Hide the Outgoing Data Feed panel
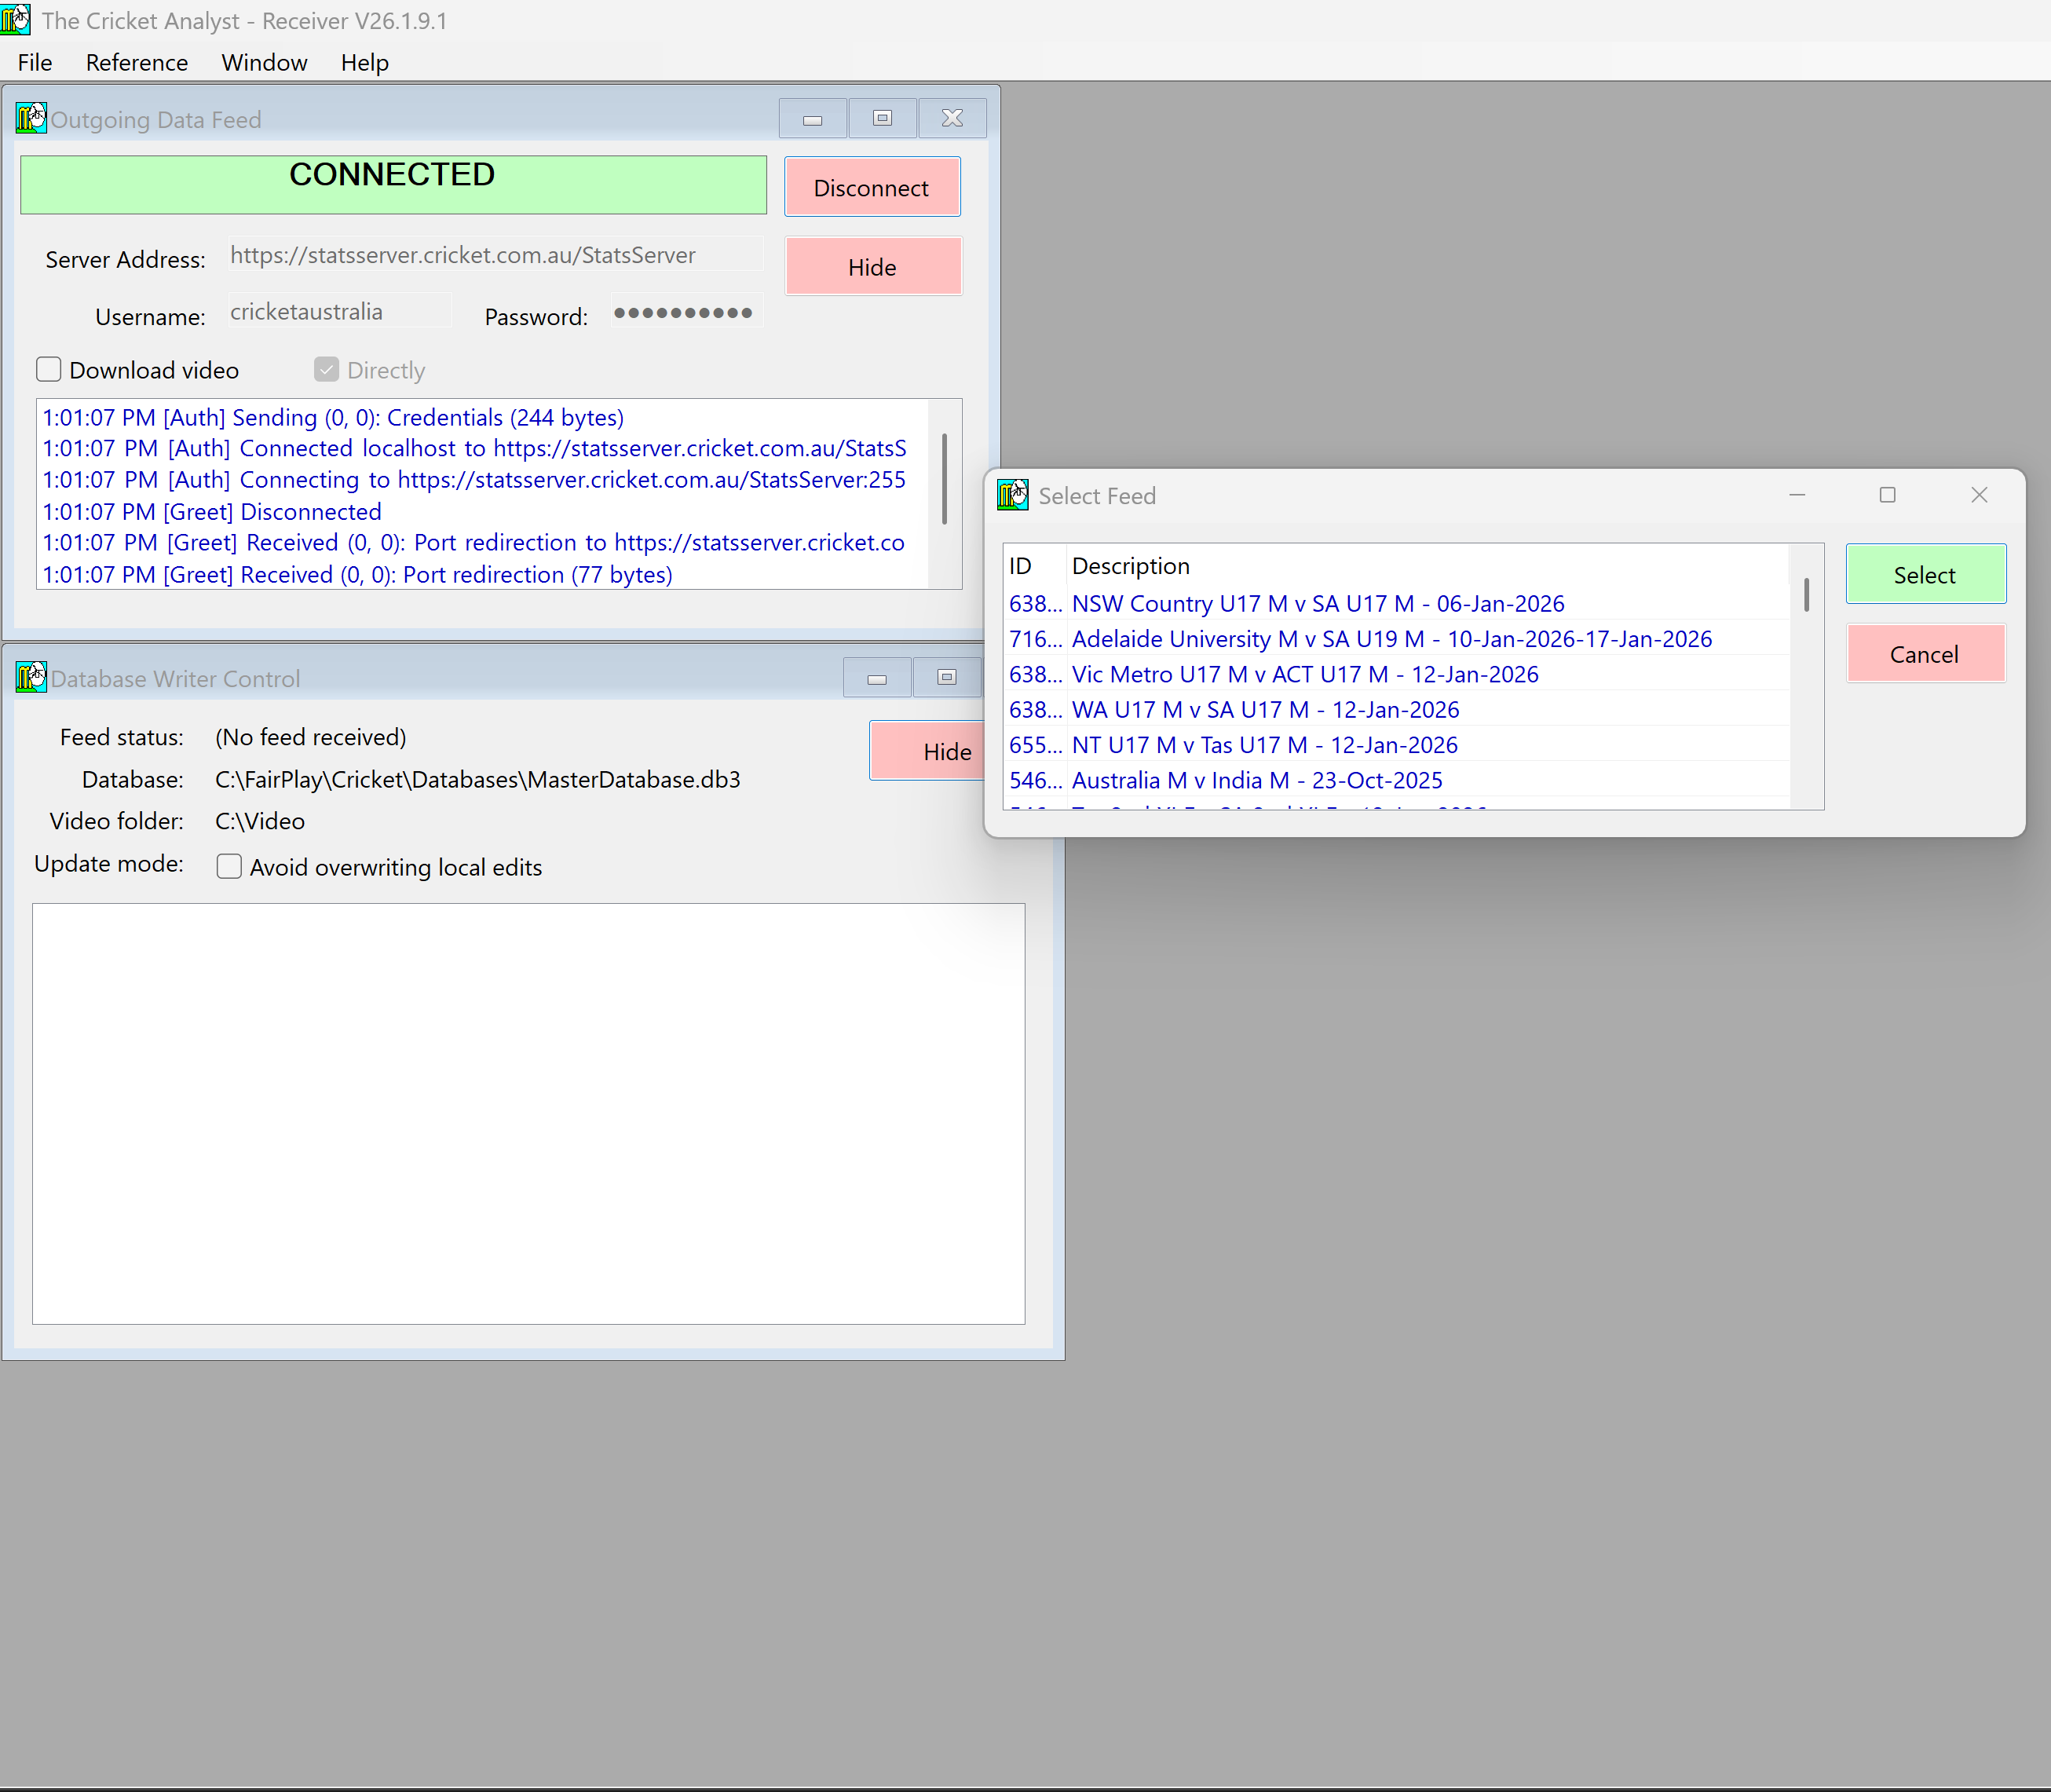The image size is (2051, 1792). click(x=872, y=266)
